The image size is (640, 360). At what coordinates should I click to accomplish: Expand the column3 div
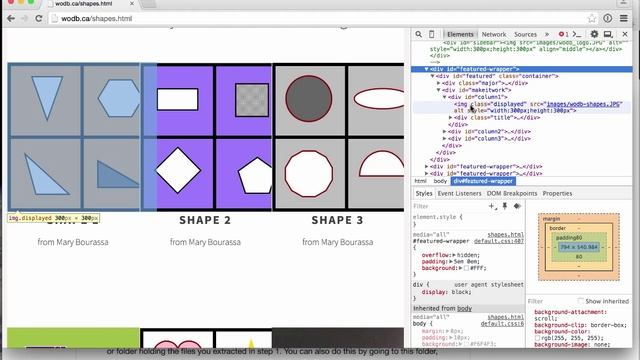(x=445, y=139)
